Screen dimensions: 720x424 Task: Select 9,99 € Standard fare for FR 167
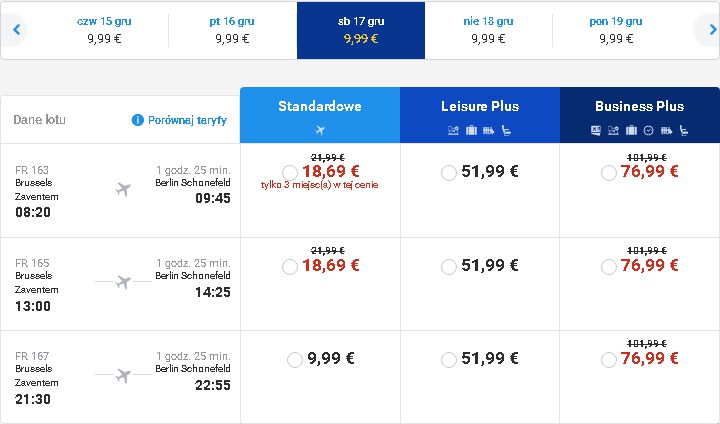(294, 360)
